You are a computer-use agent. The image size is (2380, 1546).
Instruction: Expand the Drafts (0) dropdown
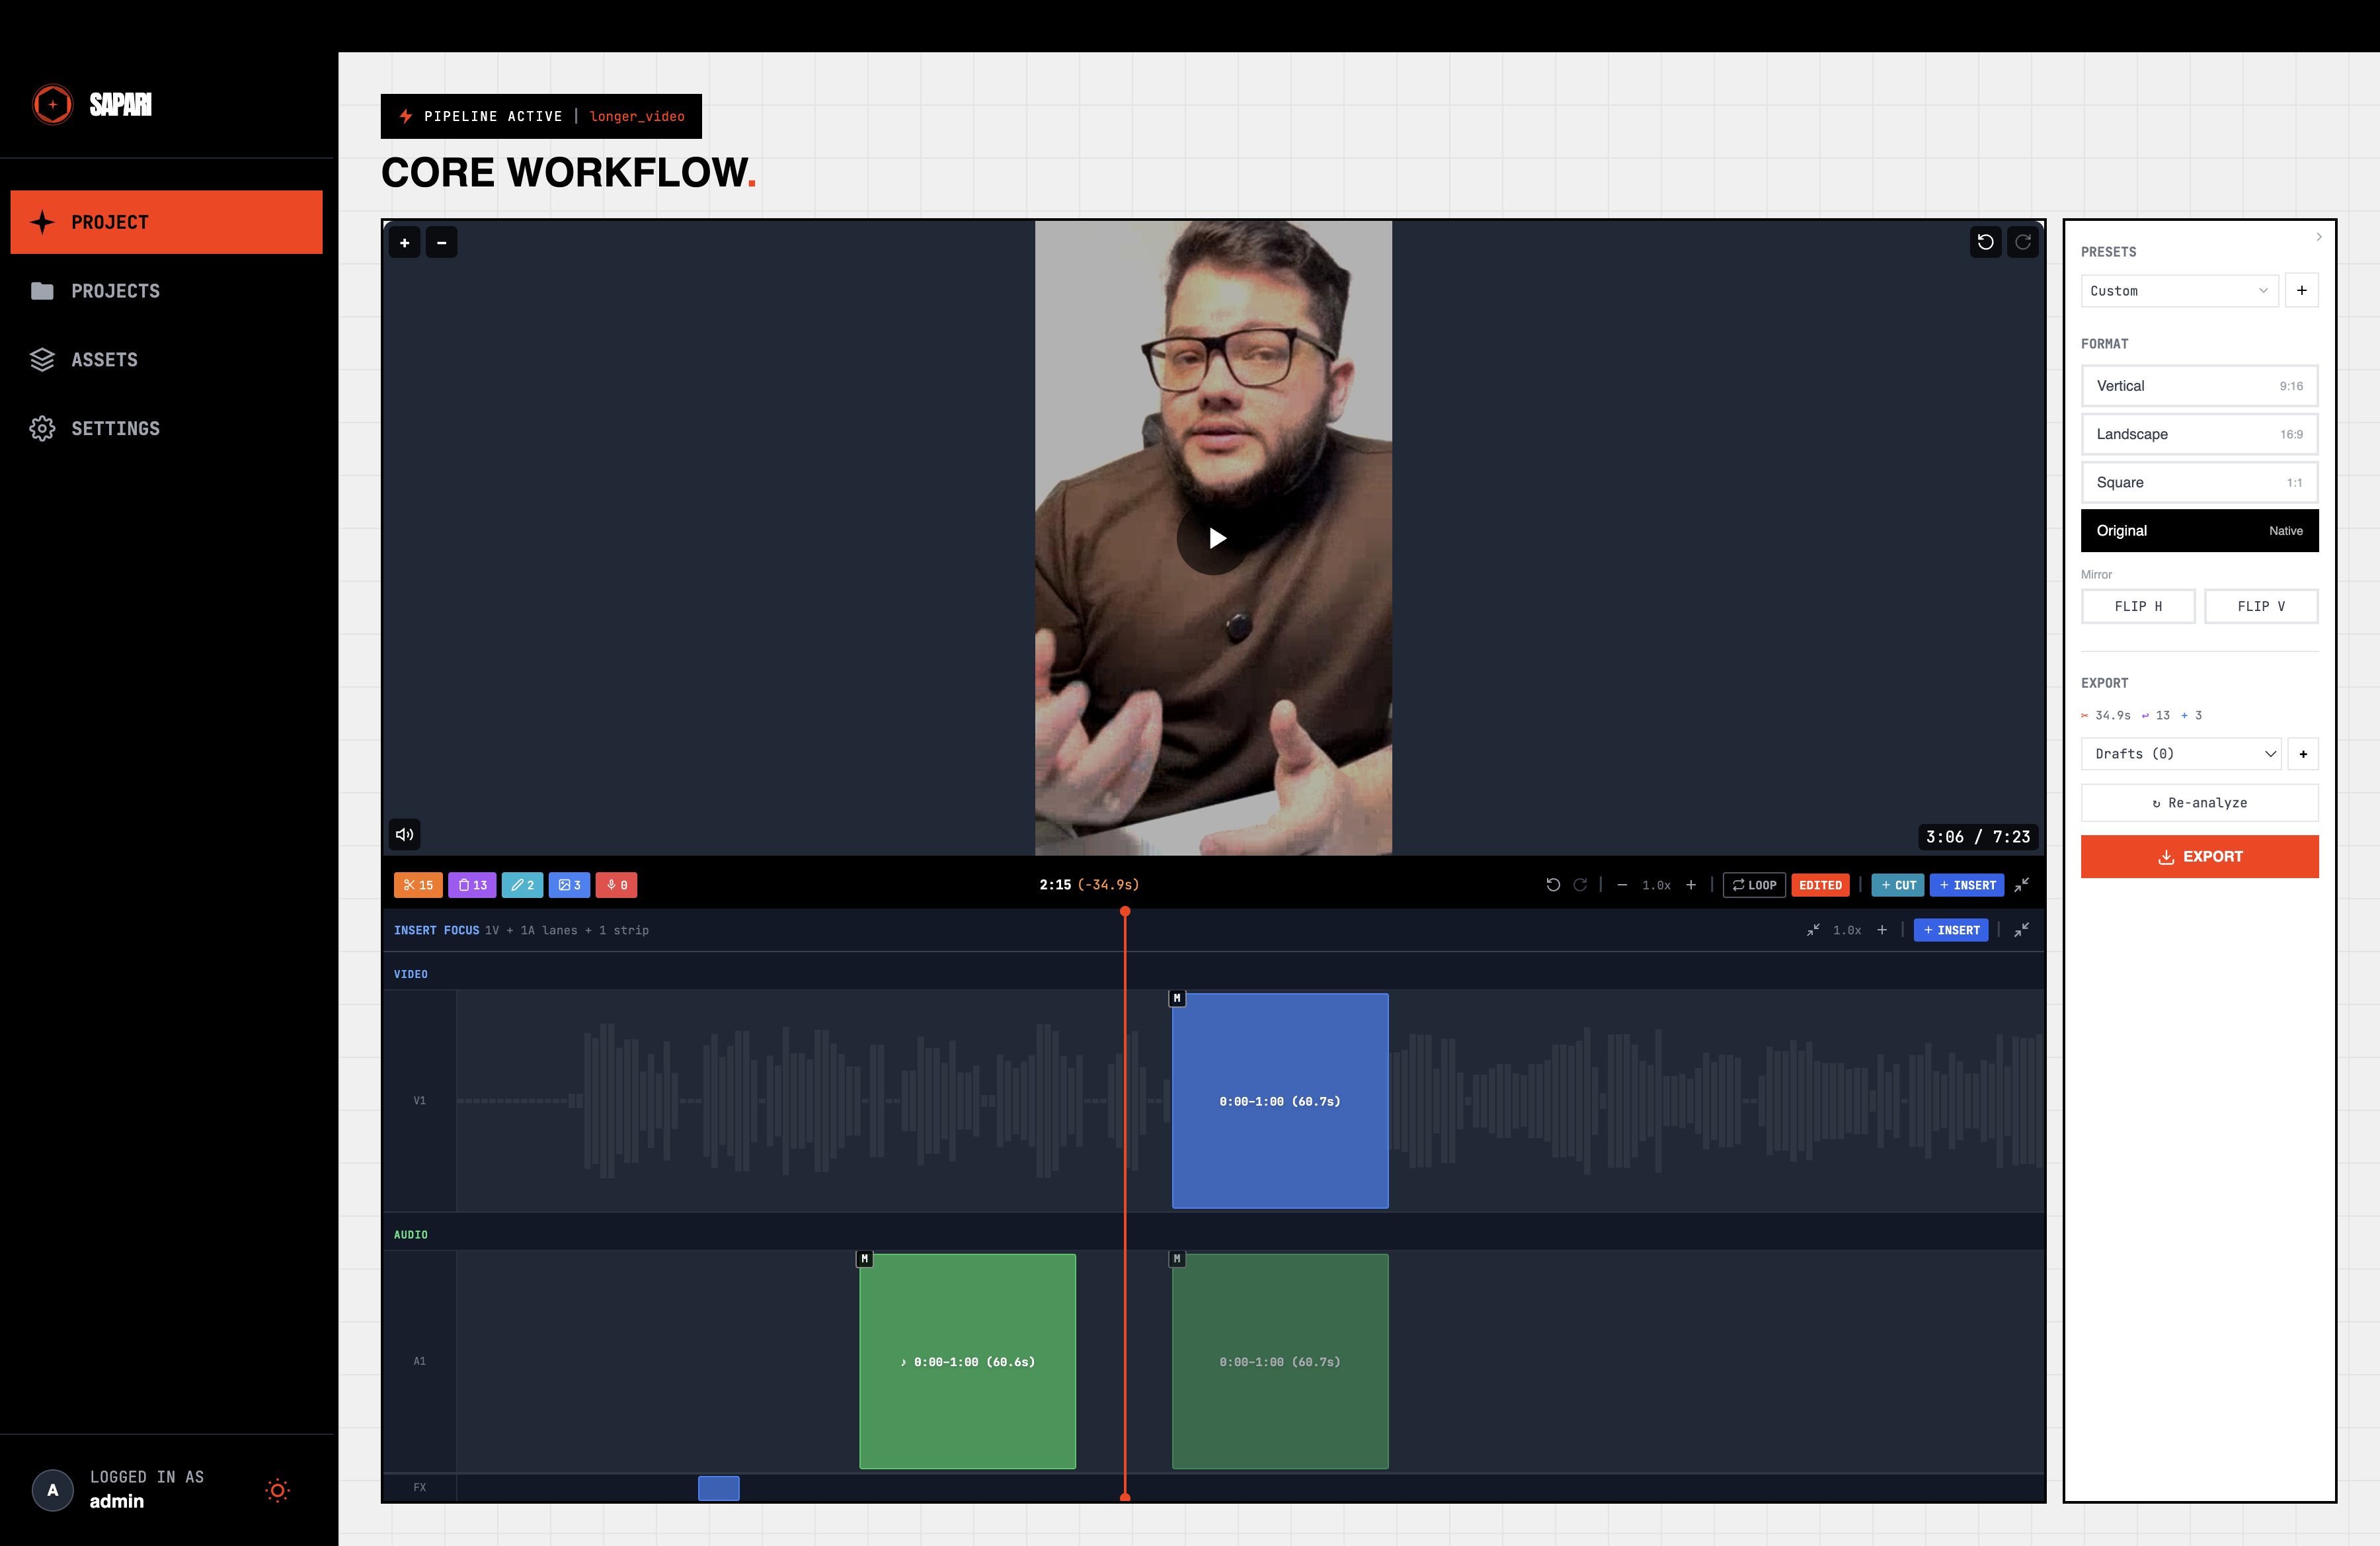tap(2180, 753)
